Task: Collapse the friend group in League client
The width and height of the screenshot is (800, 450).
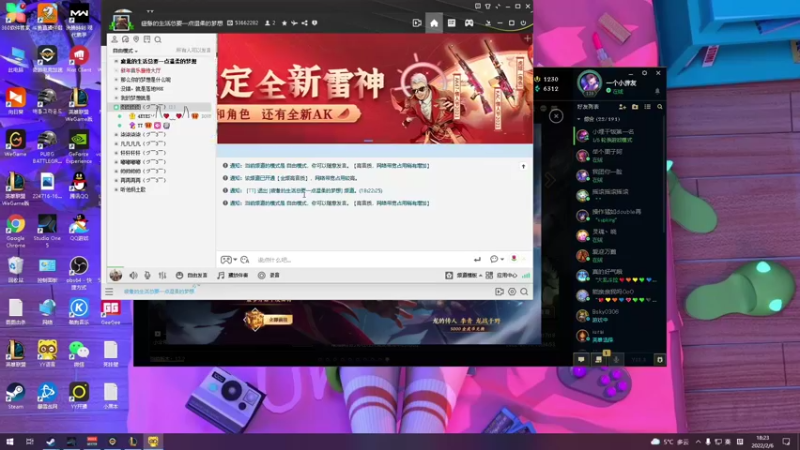Action: [x=579, y=119]
